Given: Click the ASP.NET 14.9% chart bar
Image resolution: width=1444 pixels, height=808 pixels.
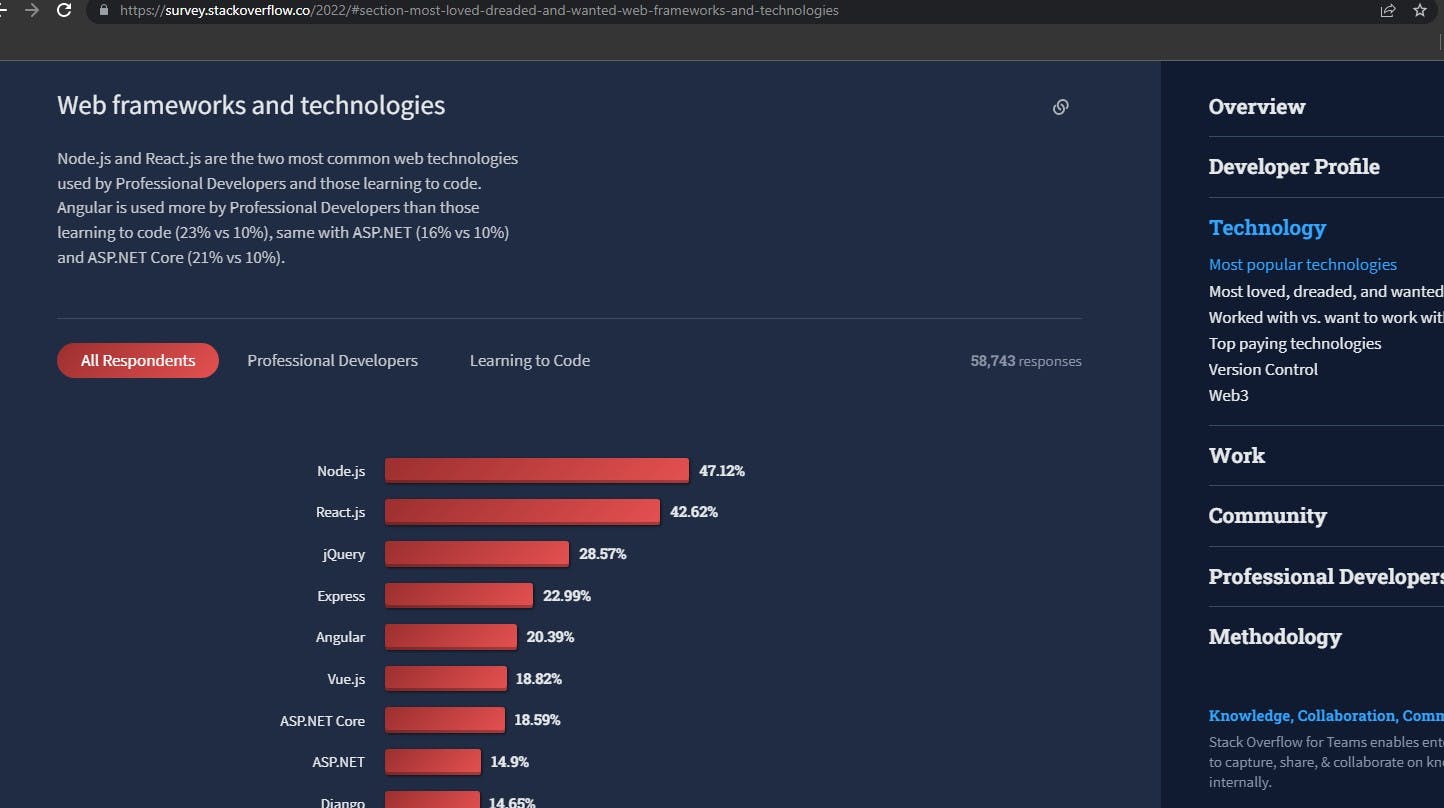Looking at the screenshot, I should point(433,762).
